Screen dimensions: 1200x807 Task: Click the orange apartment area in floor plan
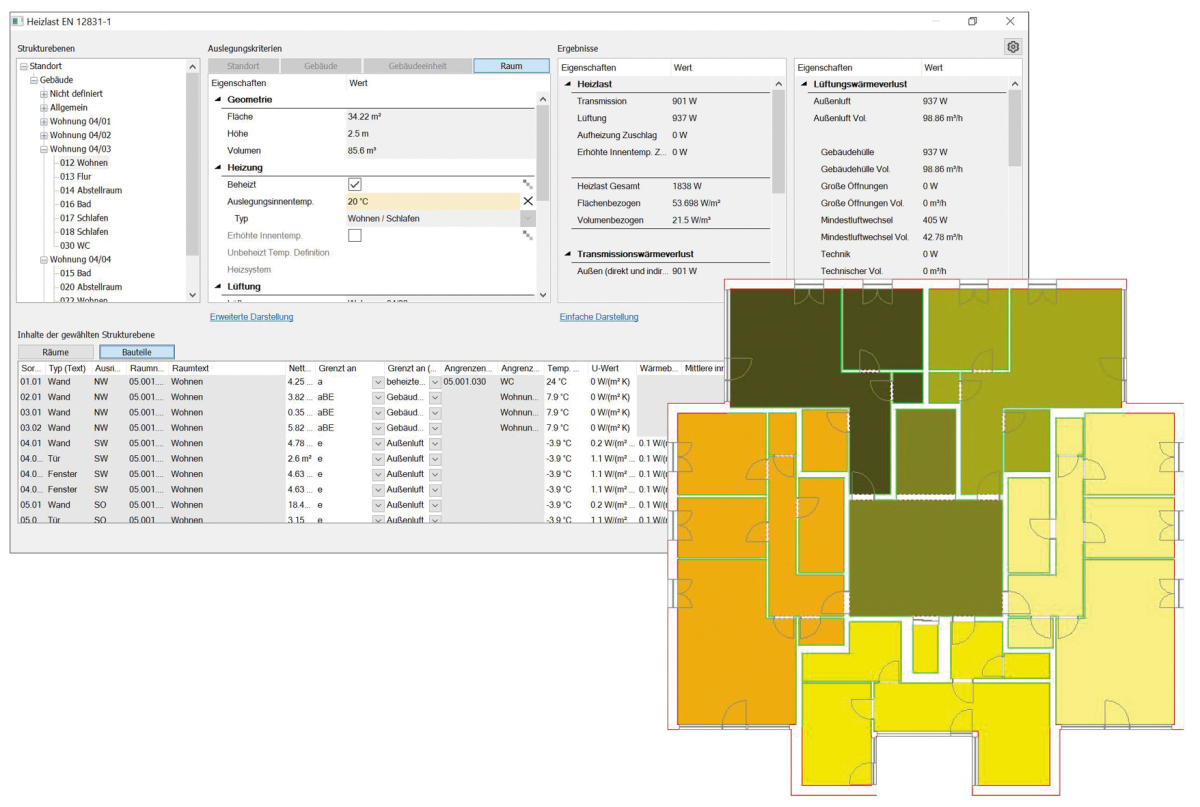point(720,600)
